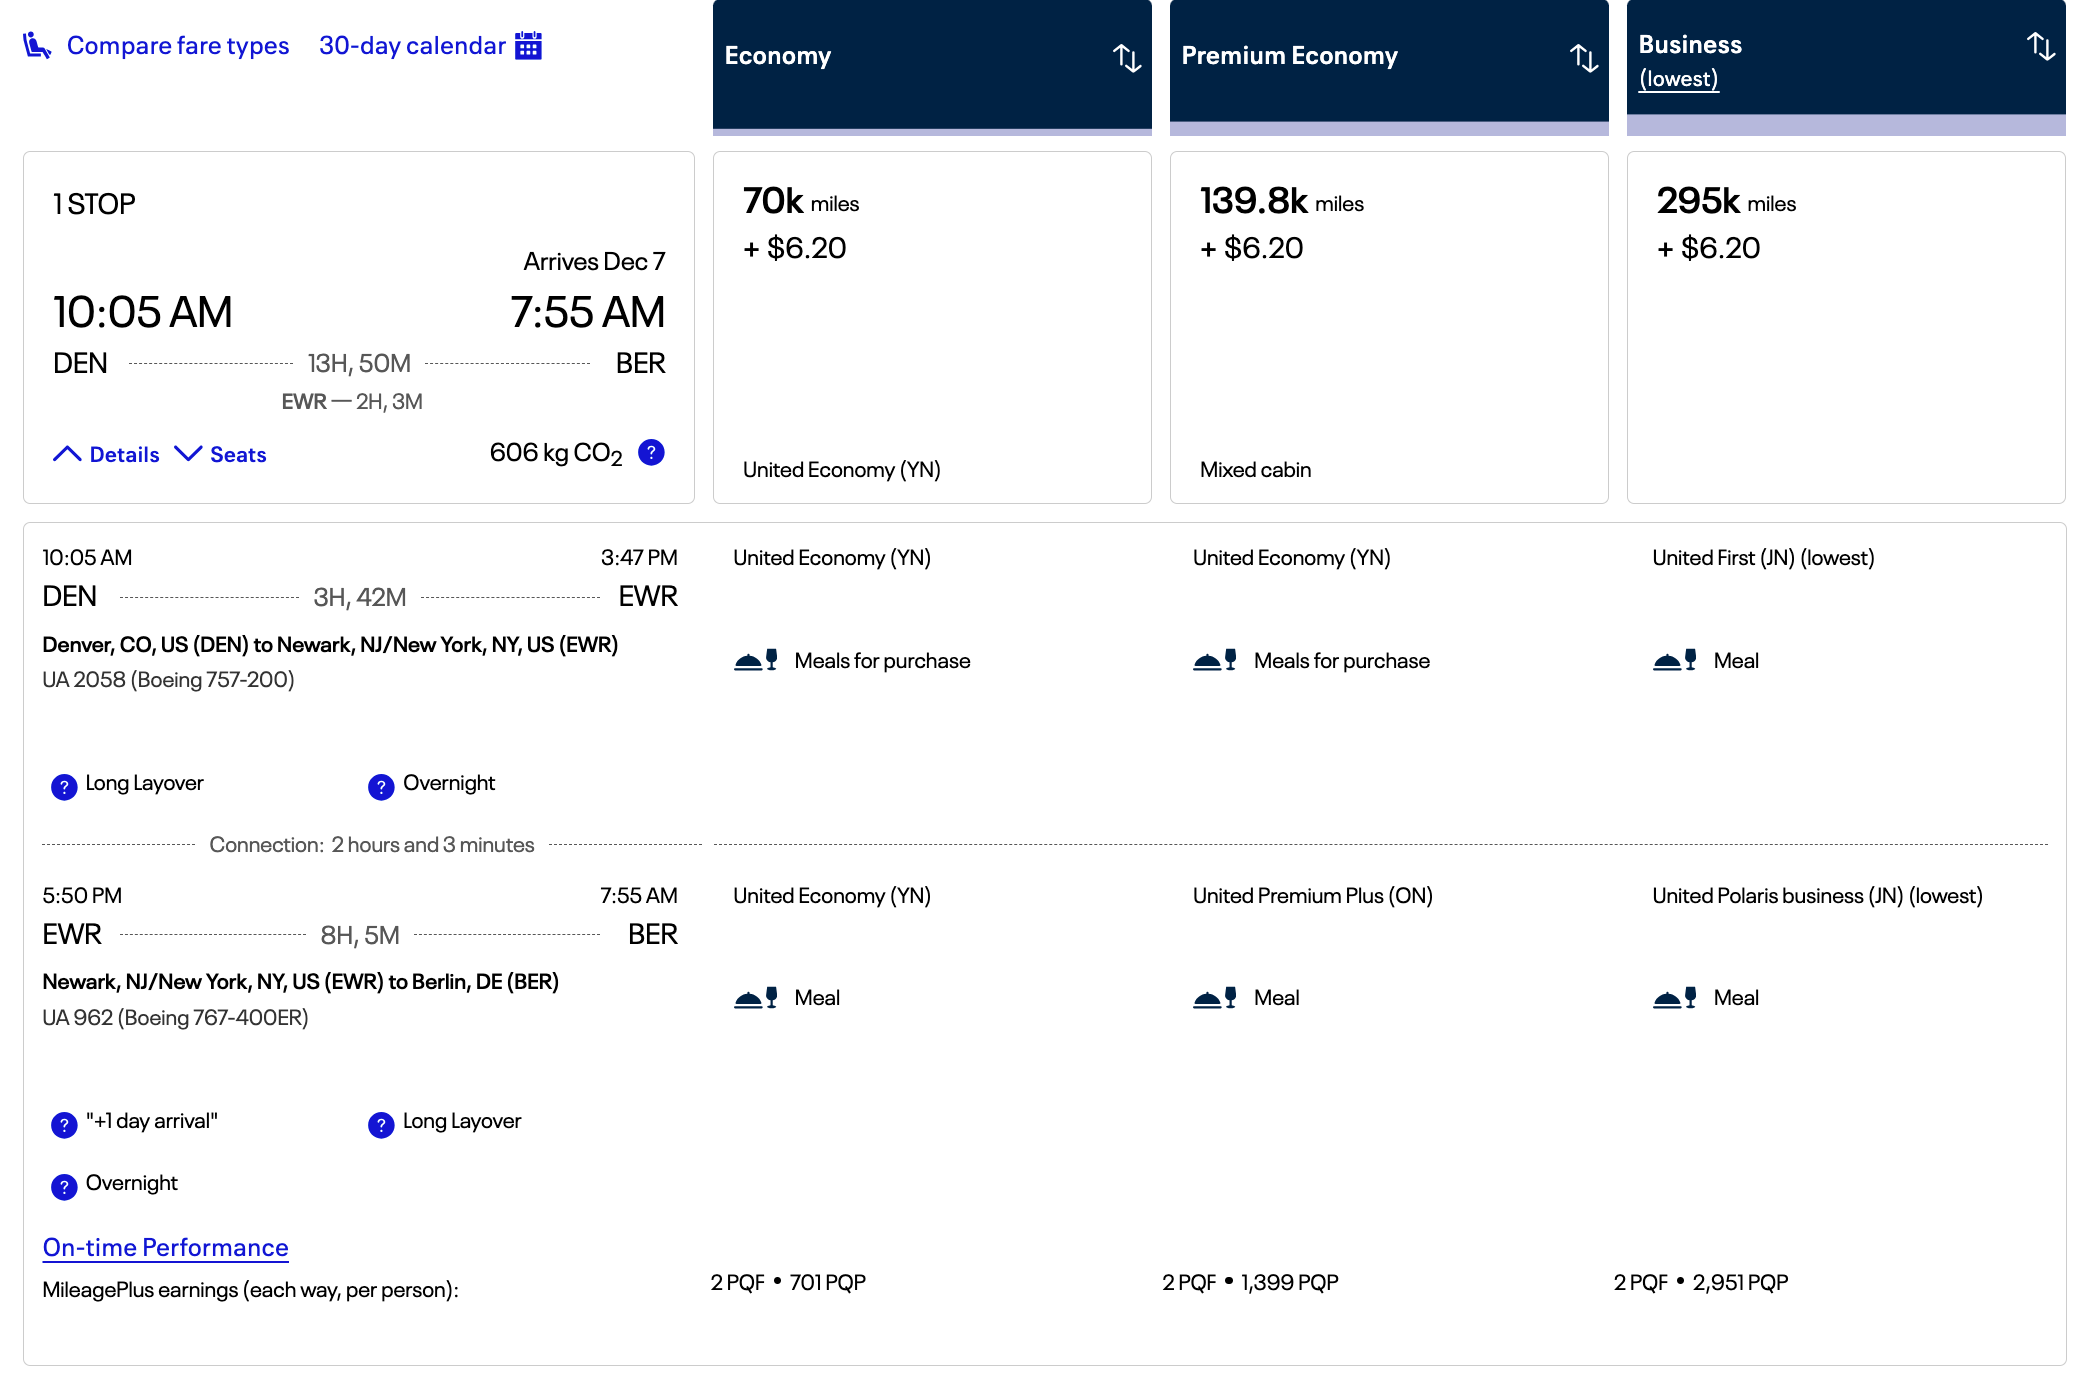Click the CO2 emissions question mark icon

click(651, 452)
